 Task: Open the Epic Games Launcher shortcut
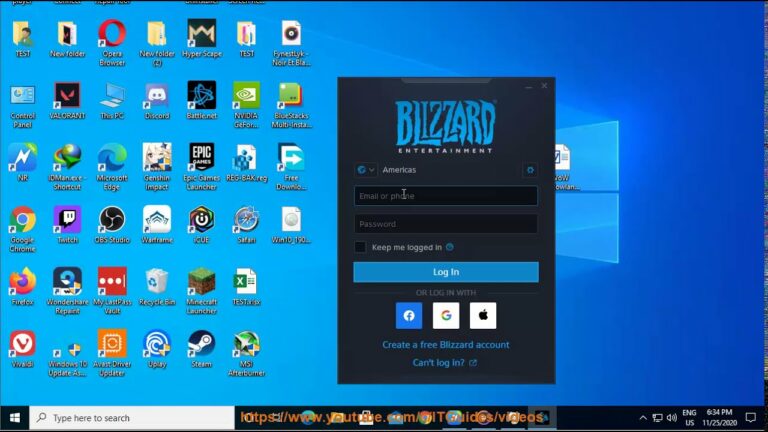point(202,167)
